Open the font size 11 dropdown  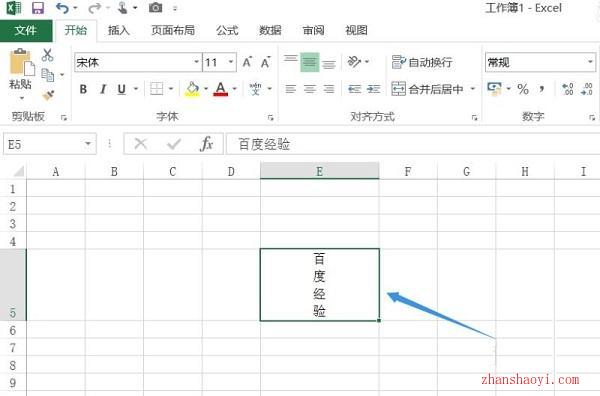[x=231, y=62]
